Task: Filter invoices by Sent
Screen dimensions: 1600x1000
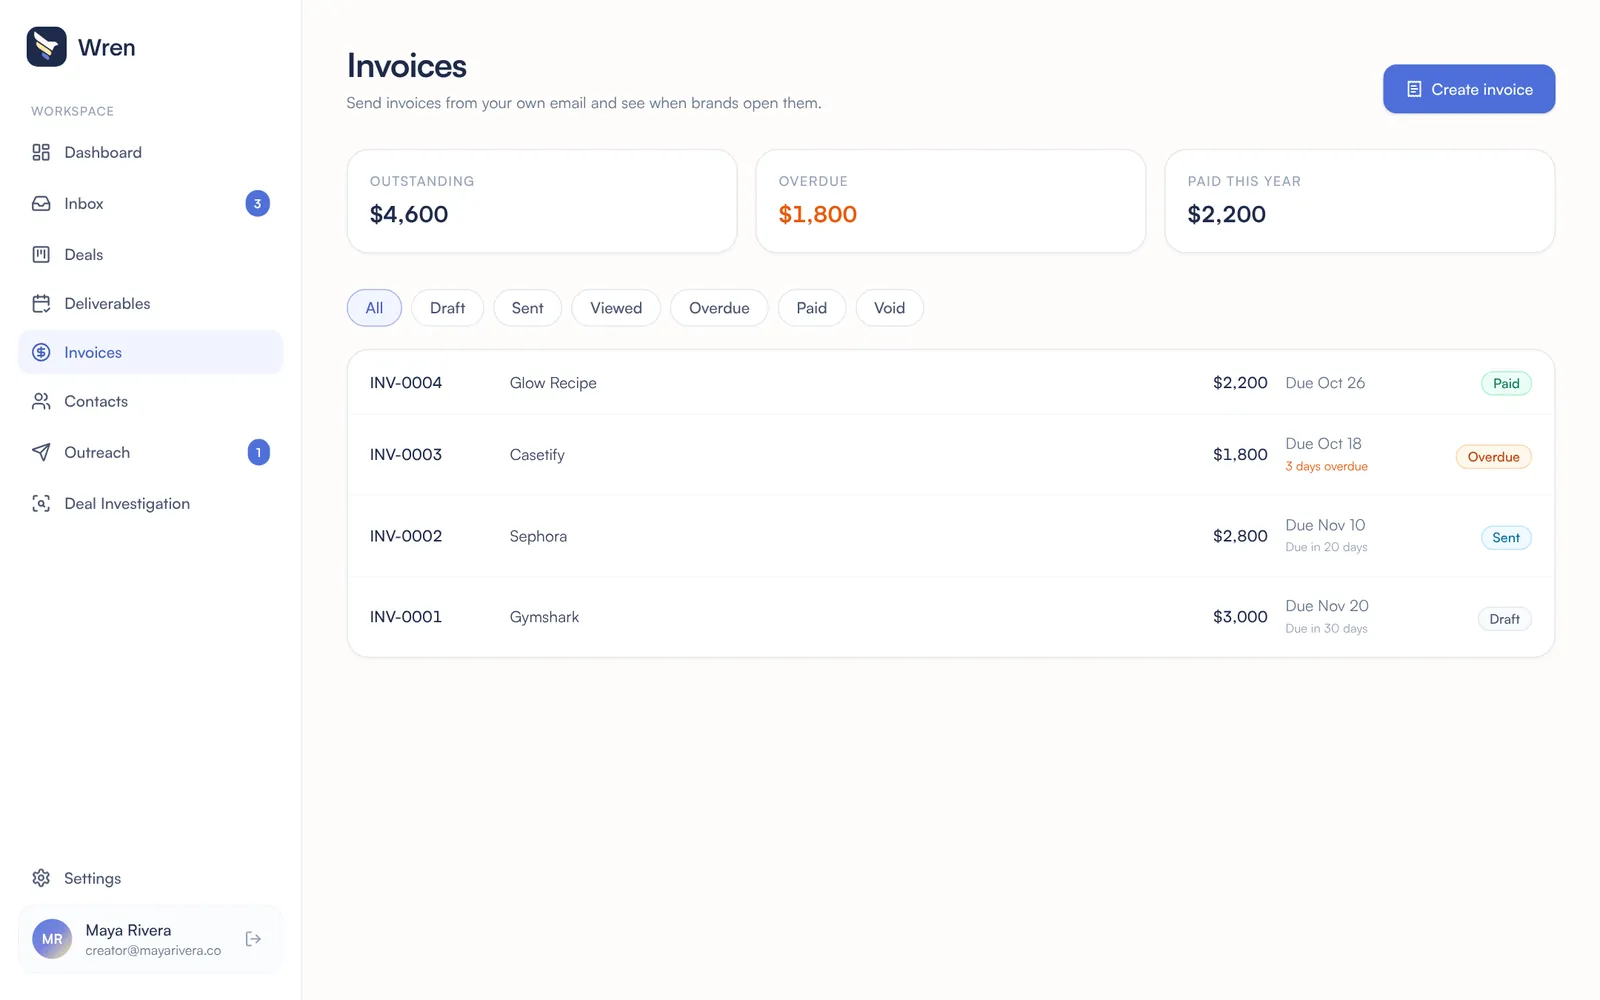Action: point(527,308)
